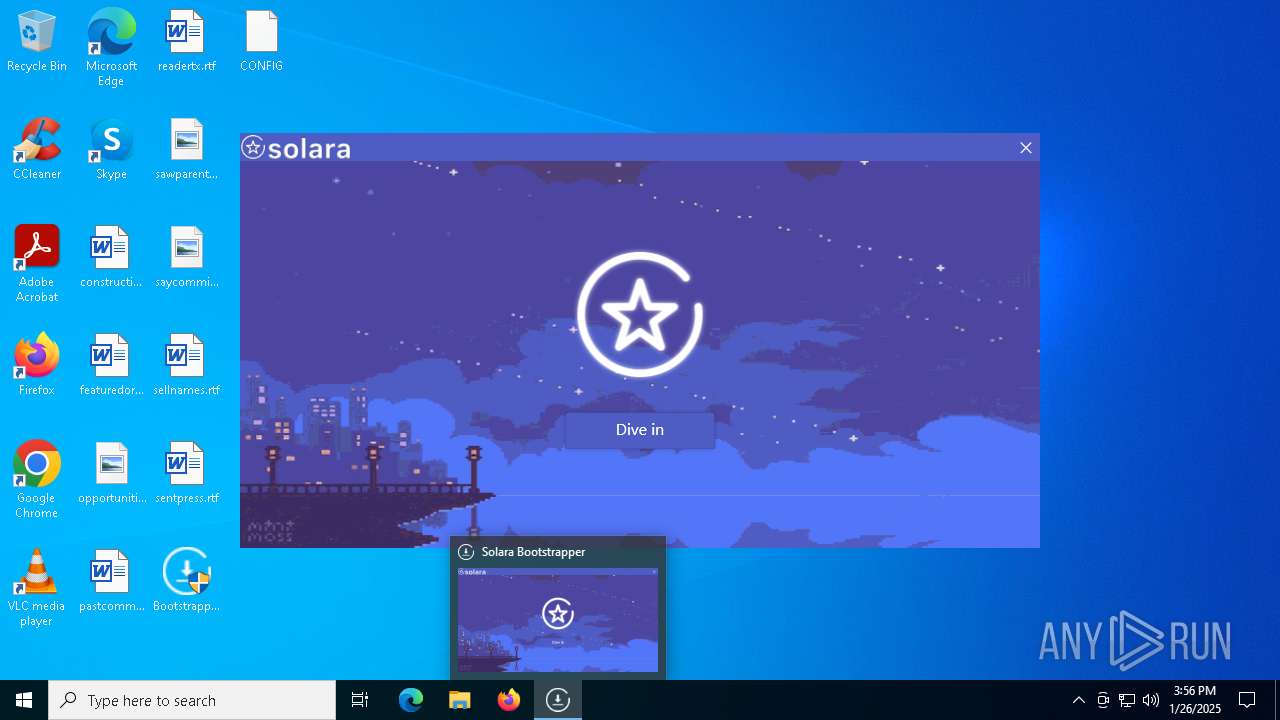This screenshot has height=720, width=1280.
Task: Select the Microsoft Edge desktop shortcut
Action: [111, 48]
